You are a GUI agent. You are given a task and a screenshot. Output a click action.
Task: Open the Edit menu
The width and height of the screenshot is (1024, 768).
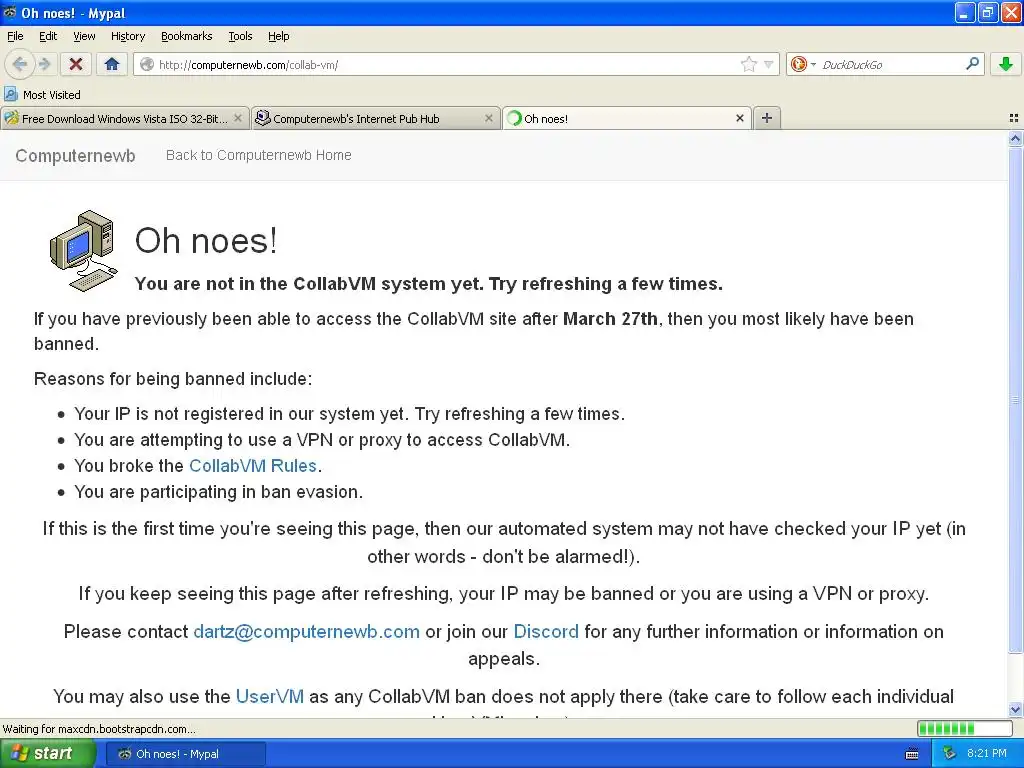pos(48,36)
